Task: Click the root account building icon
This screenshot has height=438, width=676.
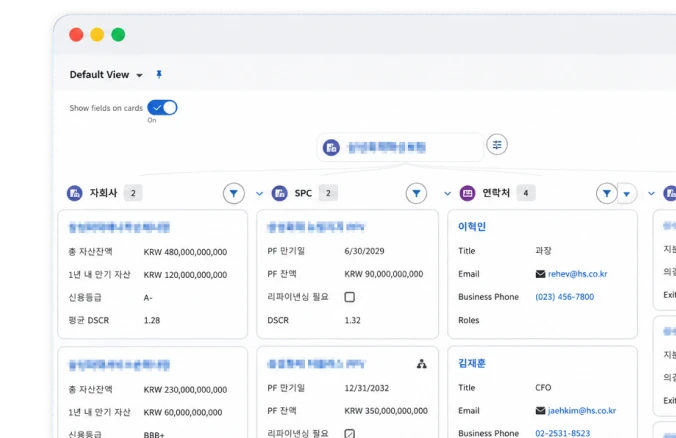Action: (x=331, y=147)
